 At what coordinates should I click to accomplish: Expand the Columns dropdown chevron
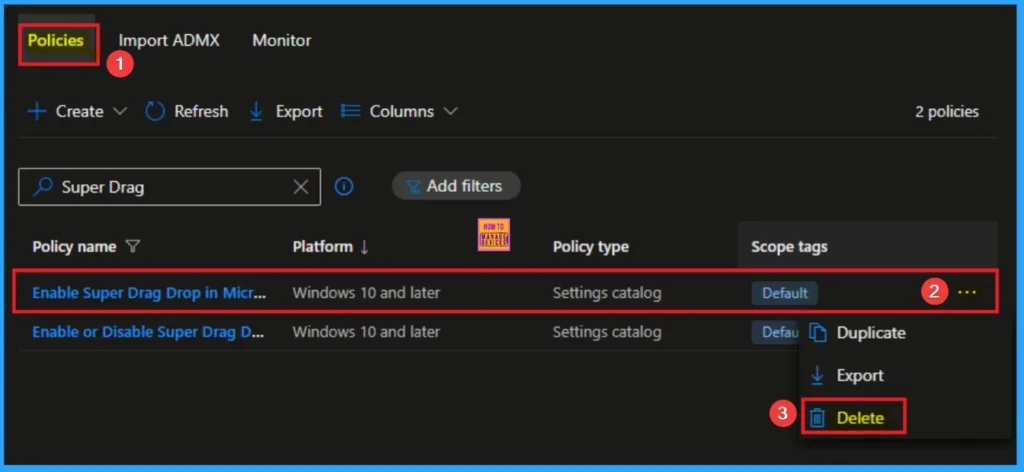tap(451, 112)
